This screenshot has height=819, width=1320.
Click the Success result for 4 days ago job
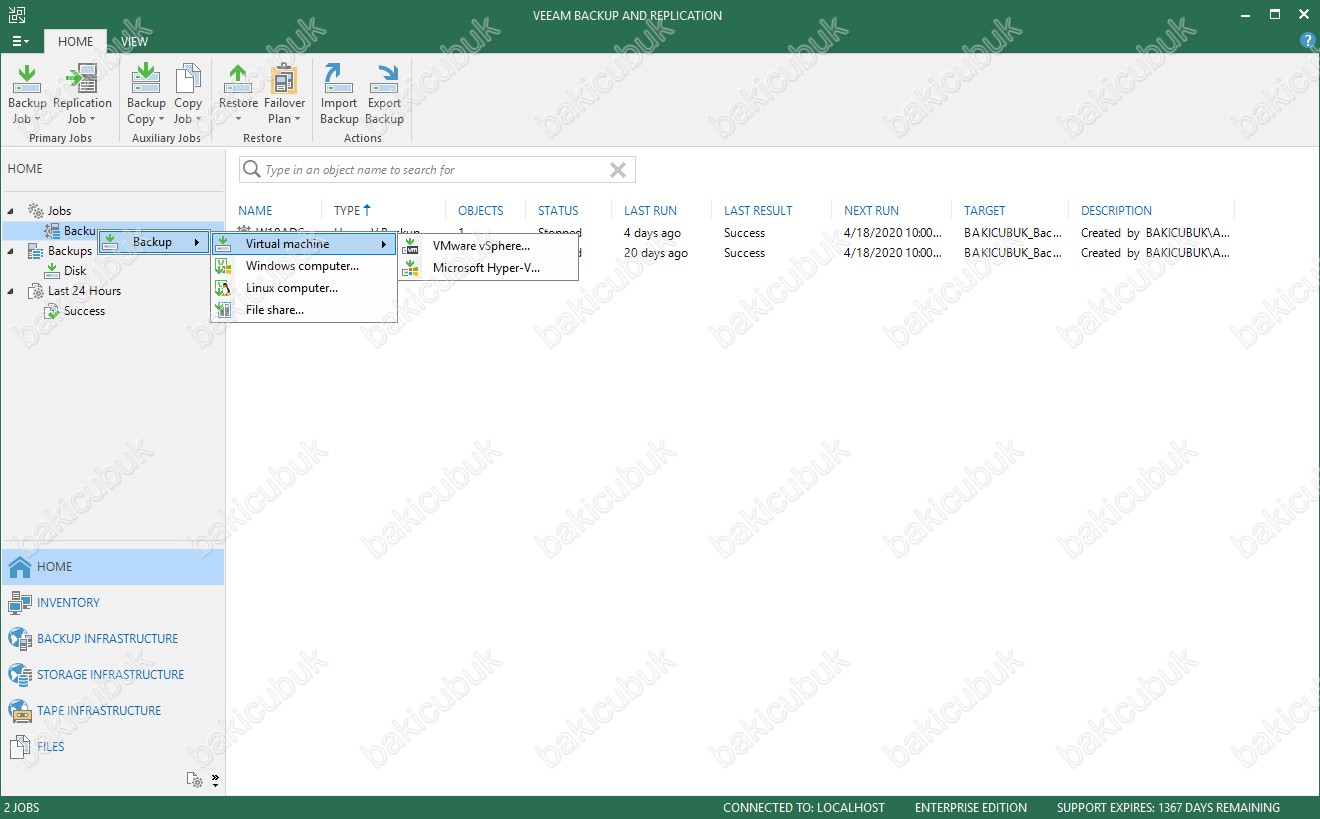pyautogui.click(x=744, y=233)
